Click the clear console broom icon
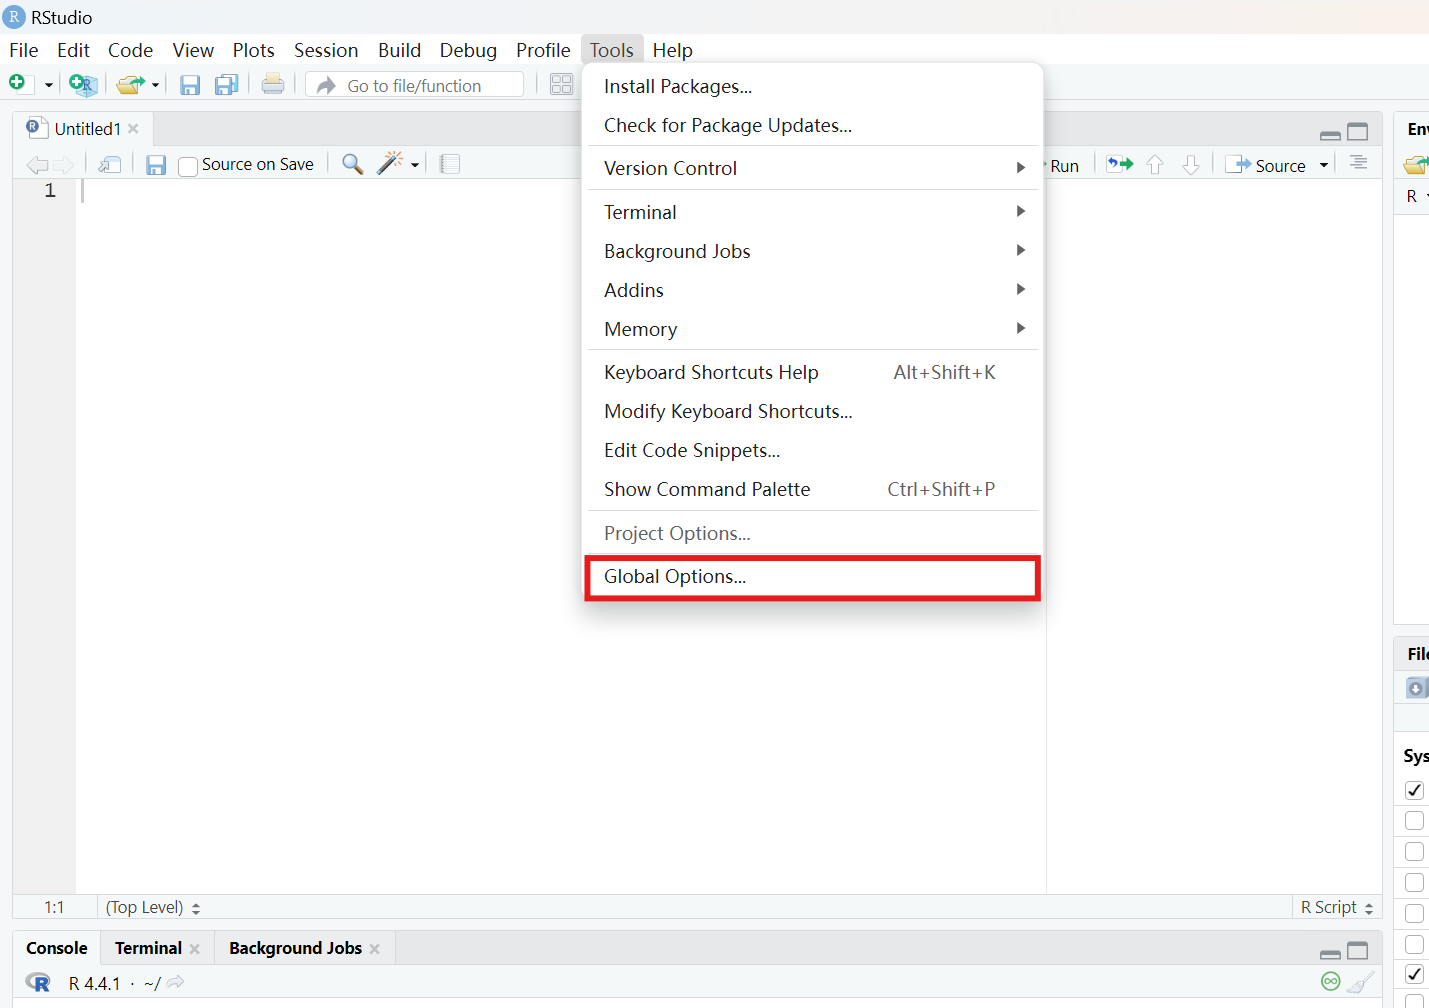 click(1360, 982)
